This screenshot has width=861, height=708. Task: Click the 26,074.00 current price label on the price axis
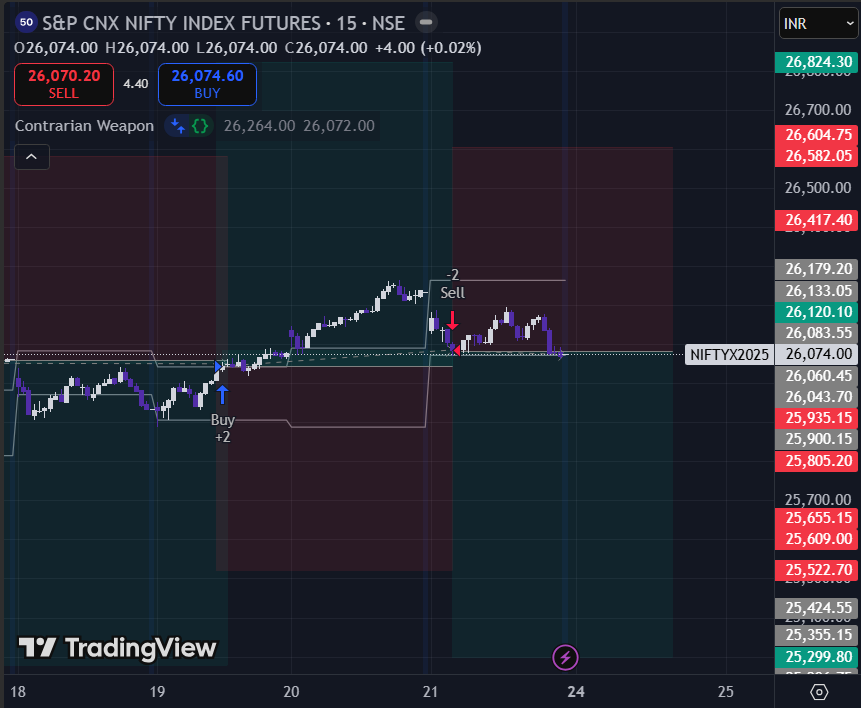click(x=818, y=354)
